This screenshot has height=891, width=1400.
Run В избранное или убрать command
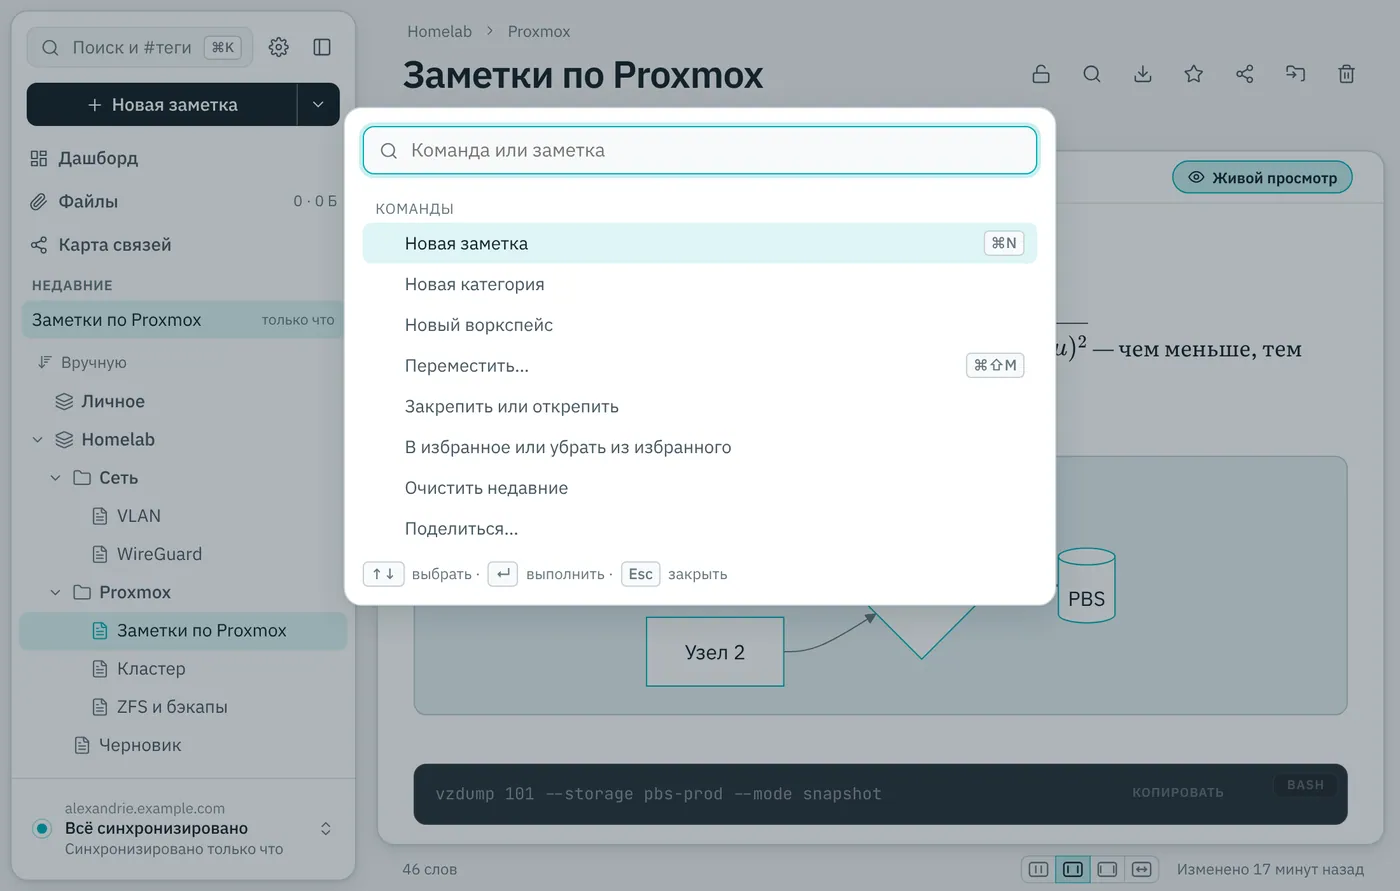(x=699, y=447)
